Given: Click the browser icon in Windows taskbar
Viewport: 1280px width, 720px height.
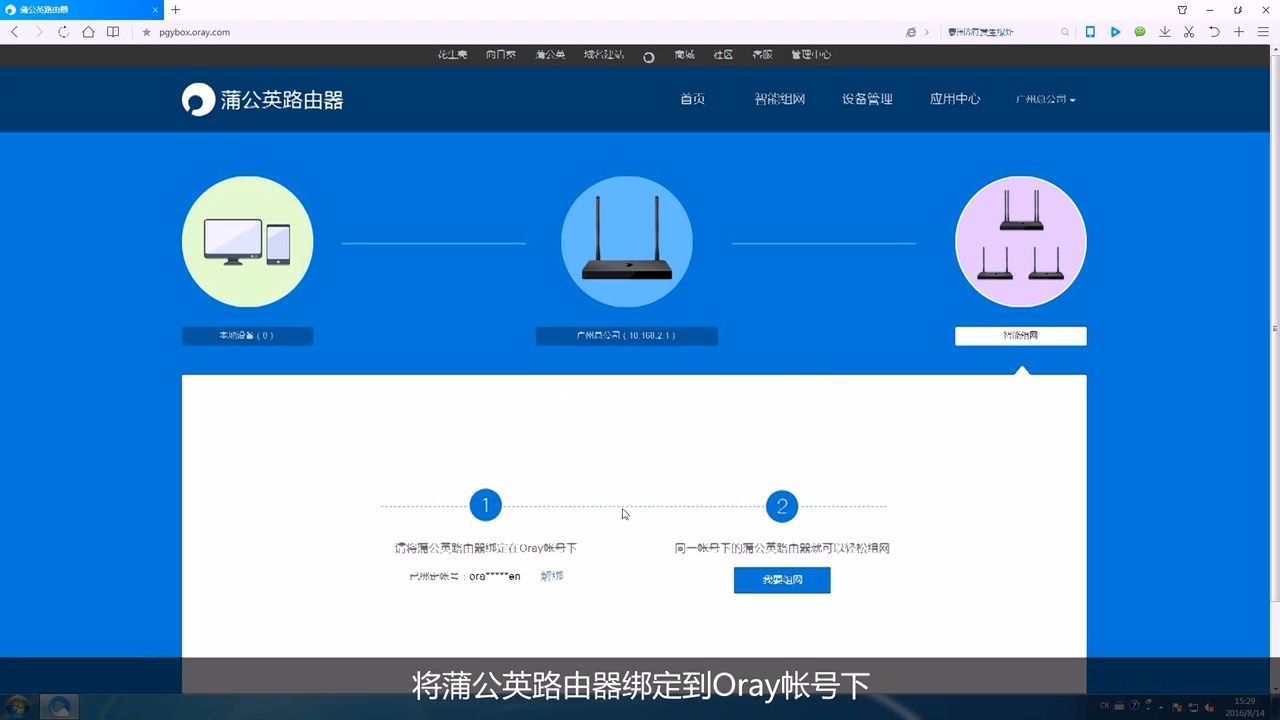Looking at the screenshot, I should pyautogui.click(x=60, y=706).
